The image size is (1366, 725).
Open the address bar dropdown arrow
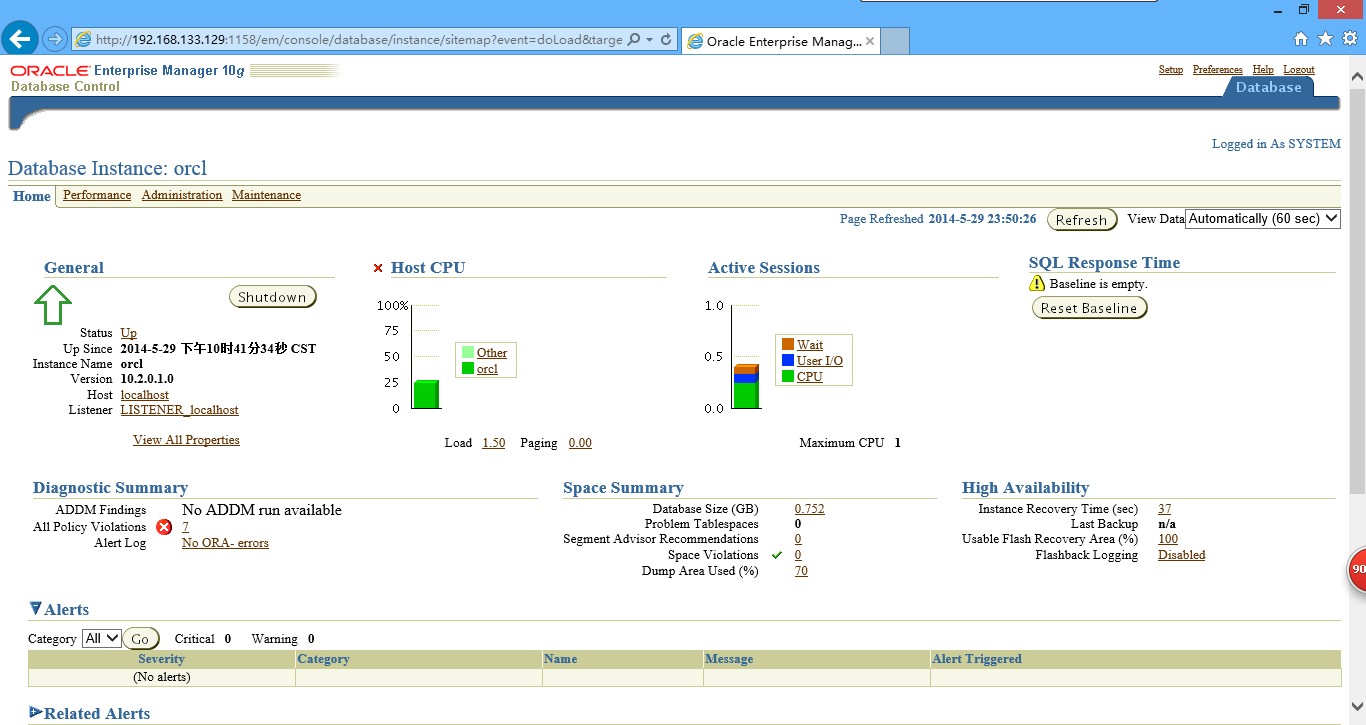[x=650, y=40]
